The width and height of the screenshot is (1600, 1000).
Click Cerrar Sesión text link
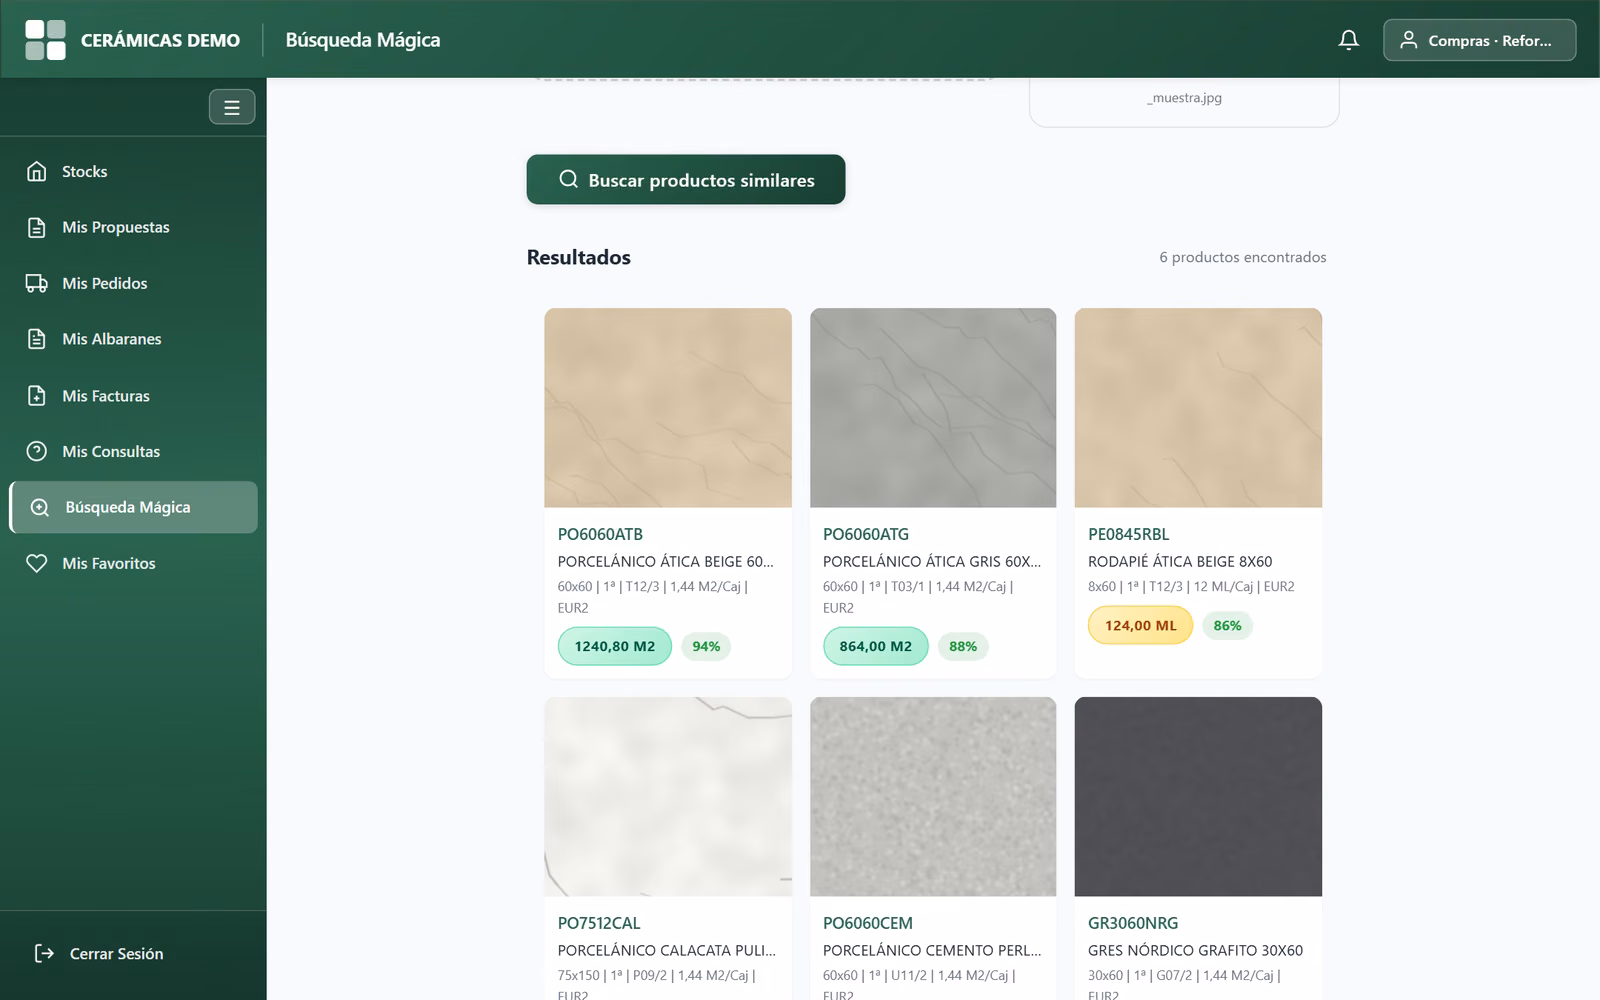[116, 954]
